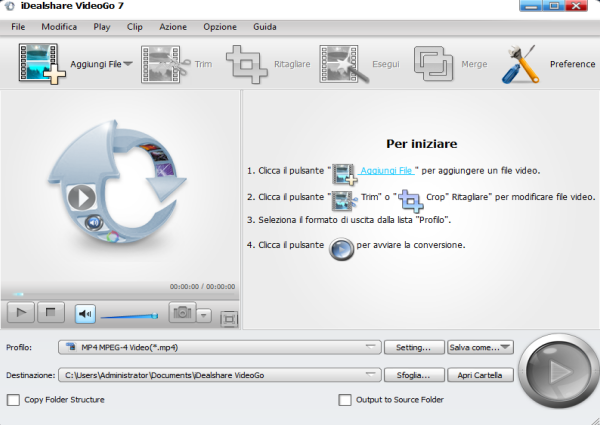Mute audio with the speaker icon

(85, 314)
